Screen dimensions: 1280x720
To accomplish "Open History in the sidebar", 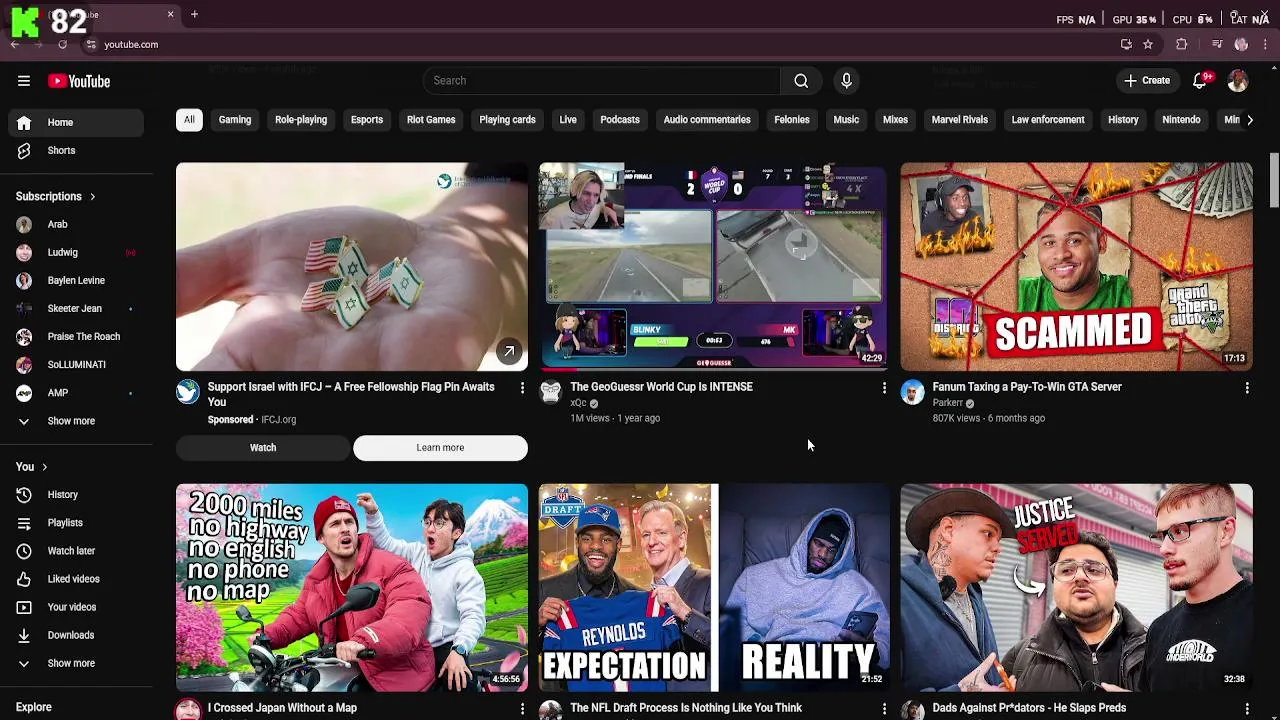I will pyautogui.click(x=76, y=495).
